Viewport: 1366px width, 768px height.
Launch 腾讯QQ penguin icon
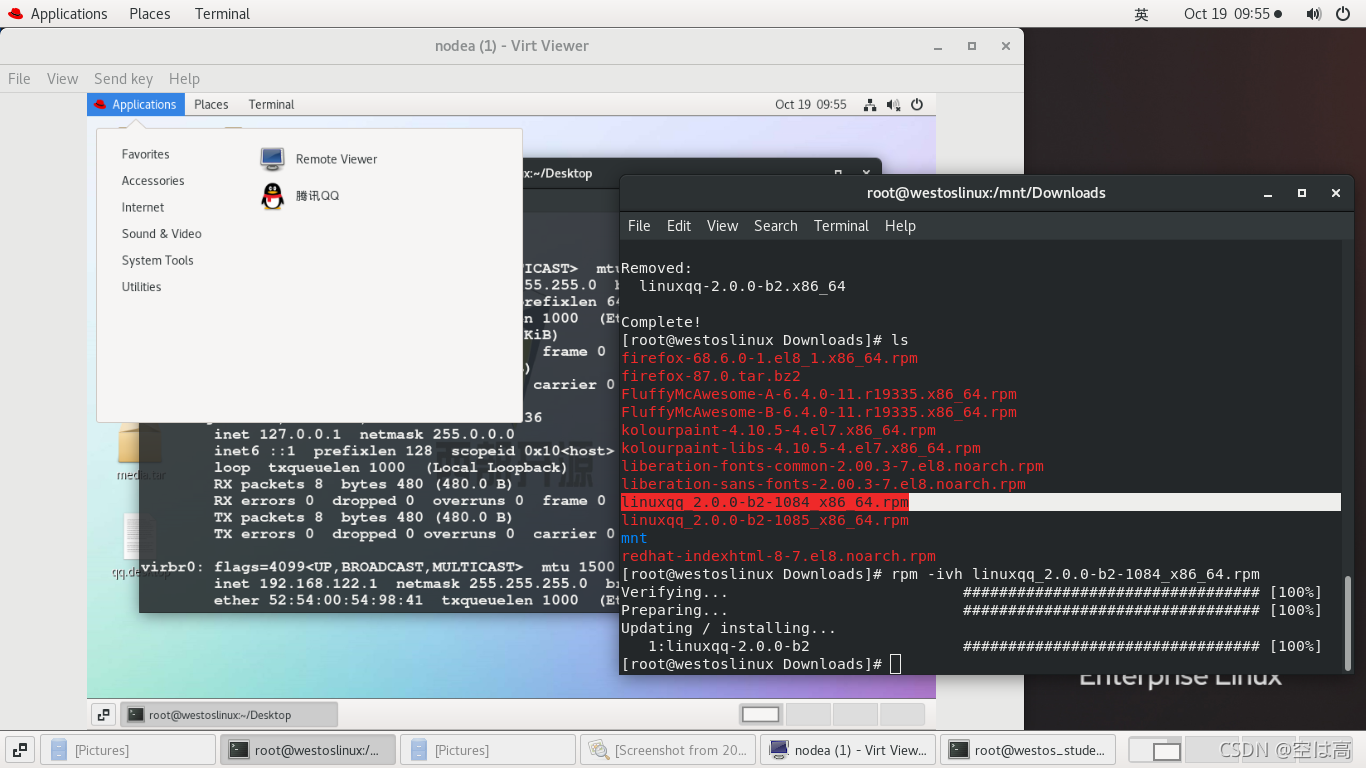click(272, 196)
